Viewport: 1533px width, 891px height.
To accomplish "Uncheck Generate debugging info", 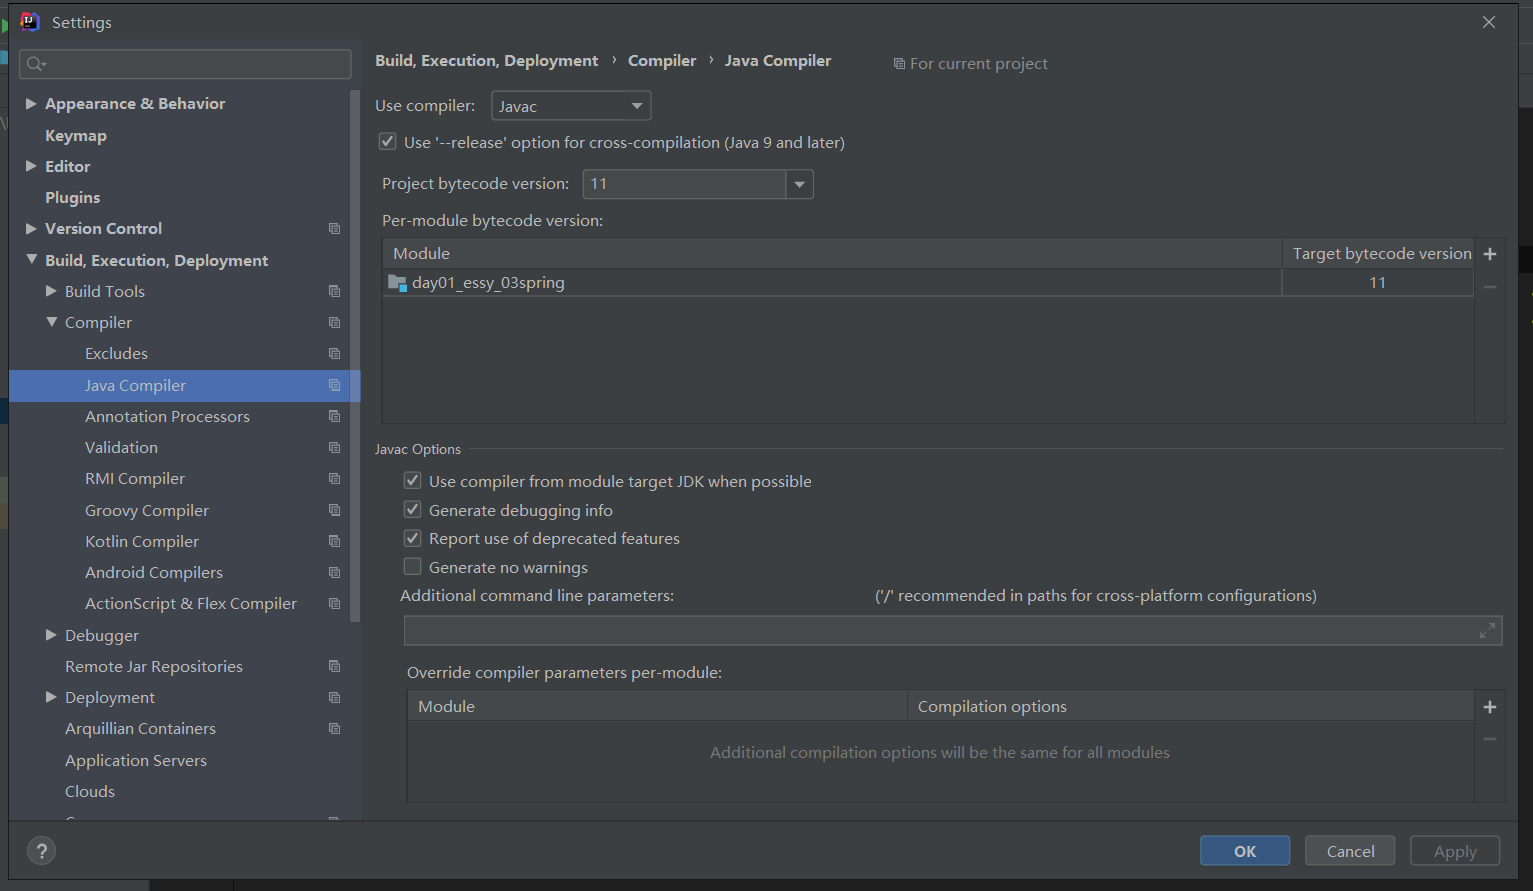I will [x=412, y=510].
